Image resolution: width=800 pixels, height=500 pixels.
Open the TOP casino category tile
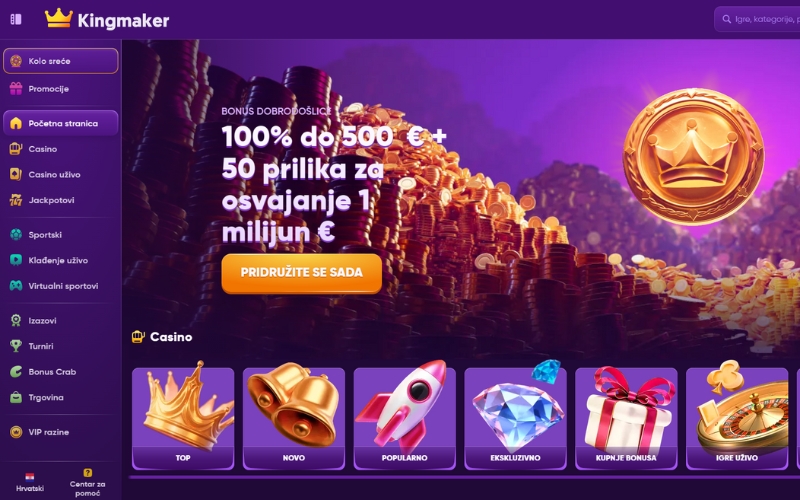[x=183, y=418]
